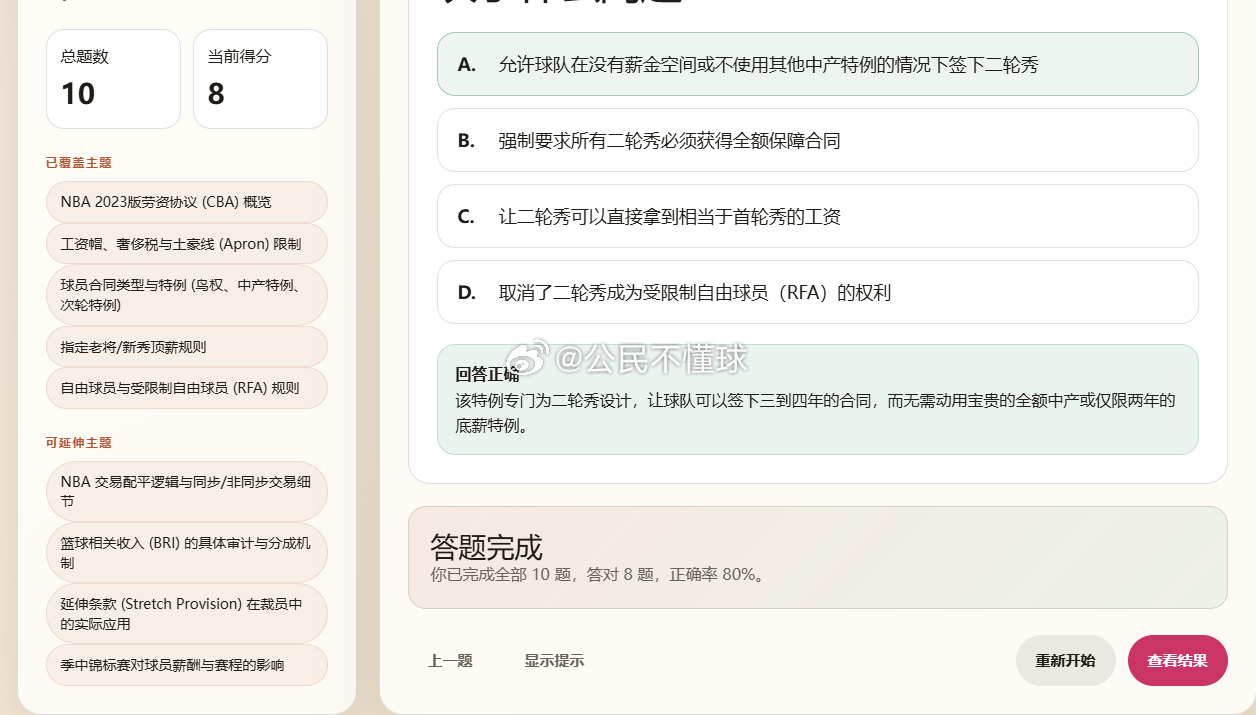
Task: Open the NBA 2023版劳资协议 (CBA) 概览 topic
Action: click(186, 202)
